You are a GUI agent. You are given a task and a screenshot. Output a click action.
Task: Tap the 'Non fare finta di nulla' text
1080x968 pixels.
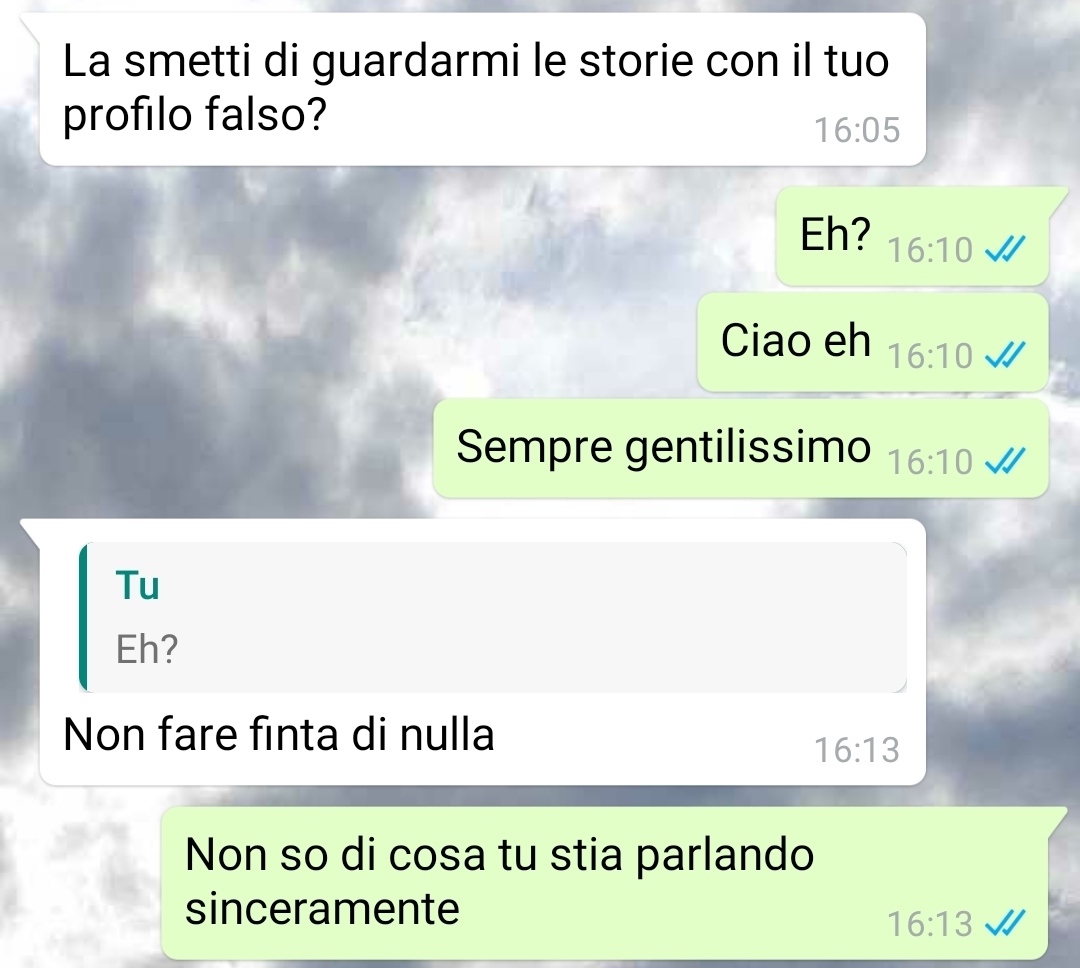(278, 734)
